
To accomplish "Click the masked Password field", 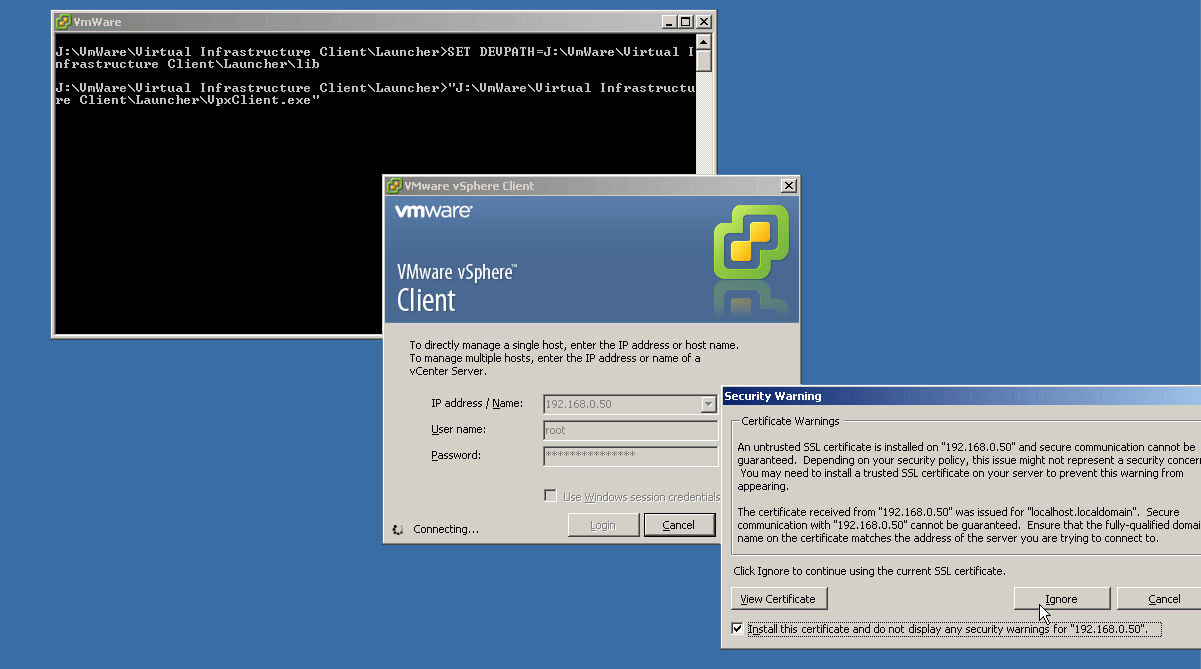I will (x=631, y=456).
